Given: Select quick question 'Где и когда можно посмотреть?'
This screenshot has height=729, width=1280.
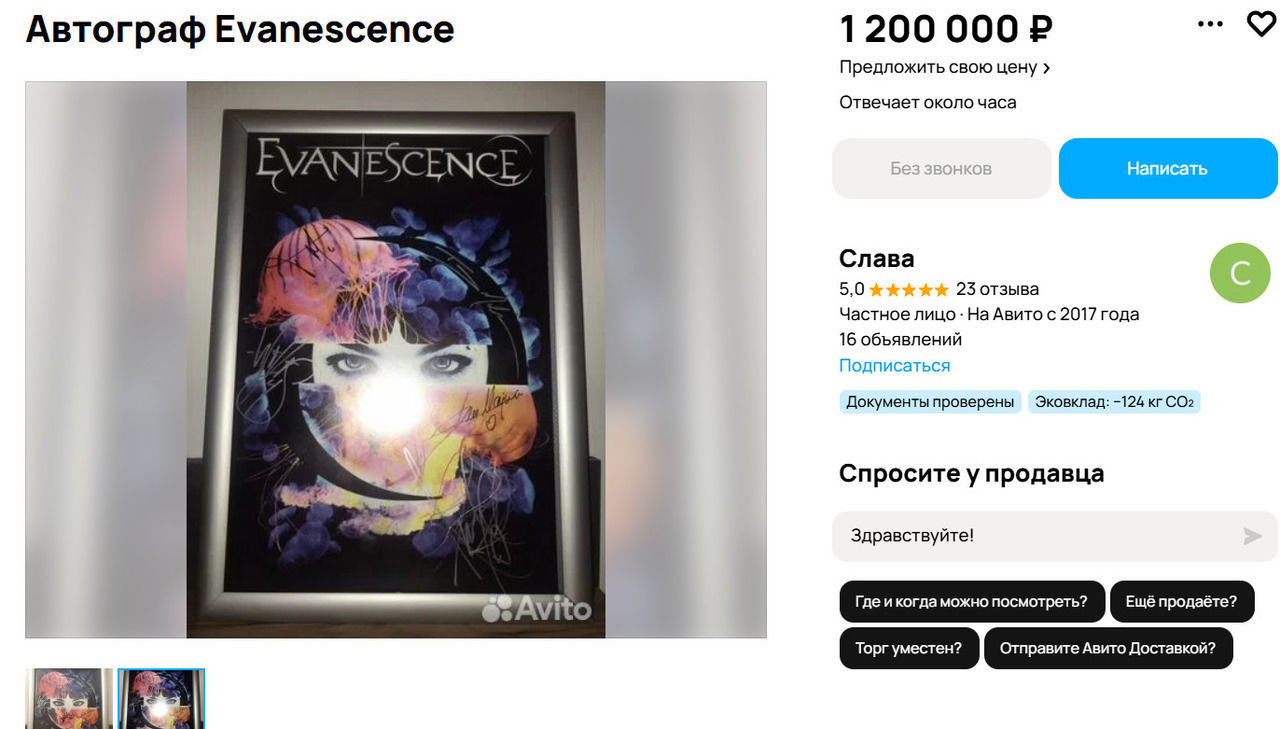Looking at the screenshot, I should tap(971, 602).
